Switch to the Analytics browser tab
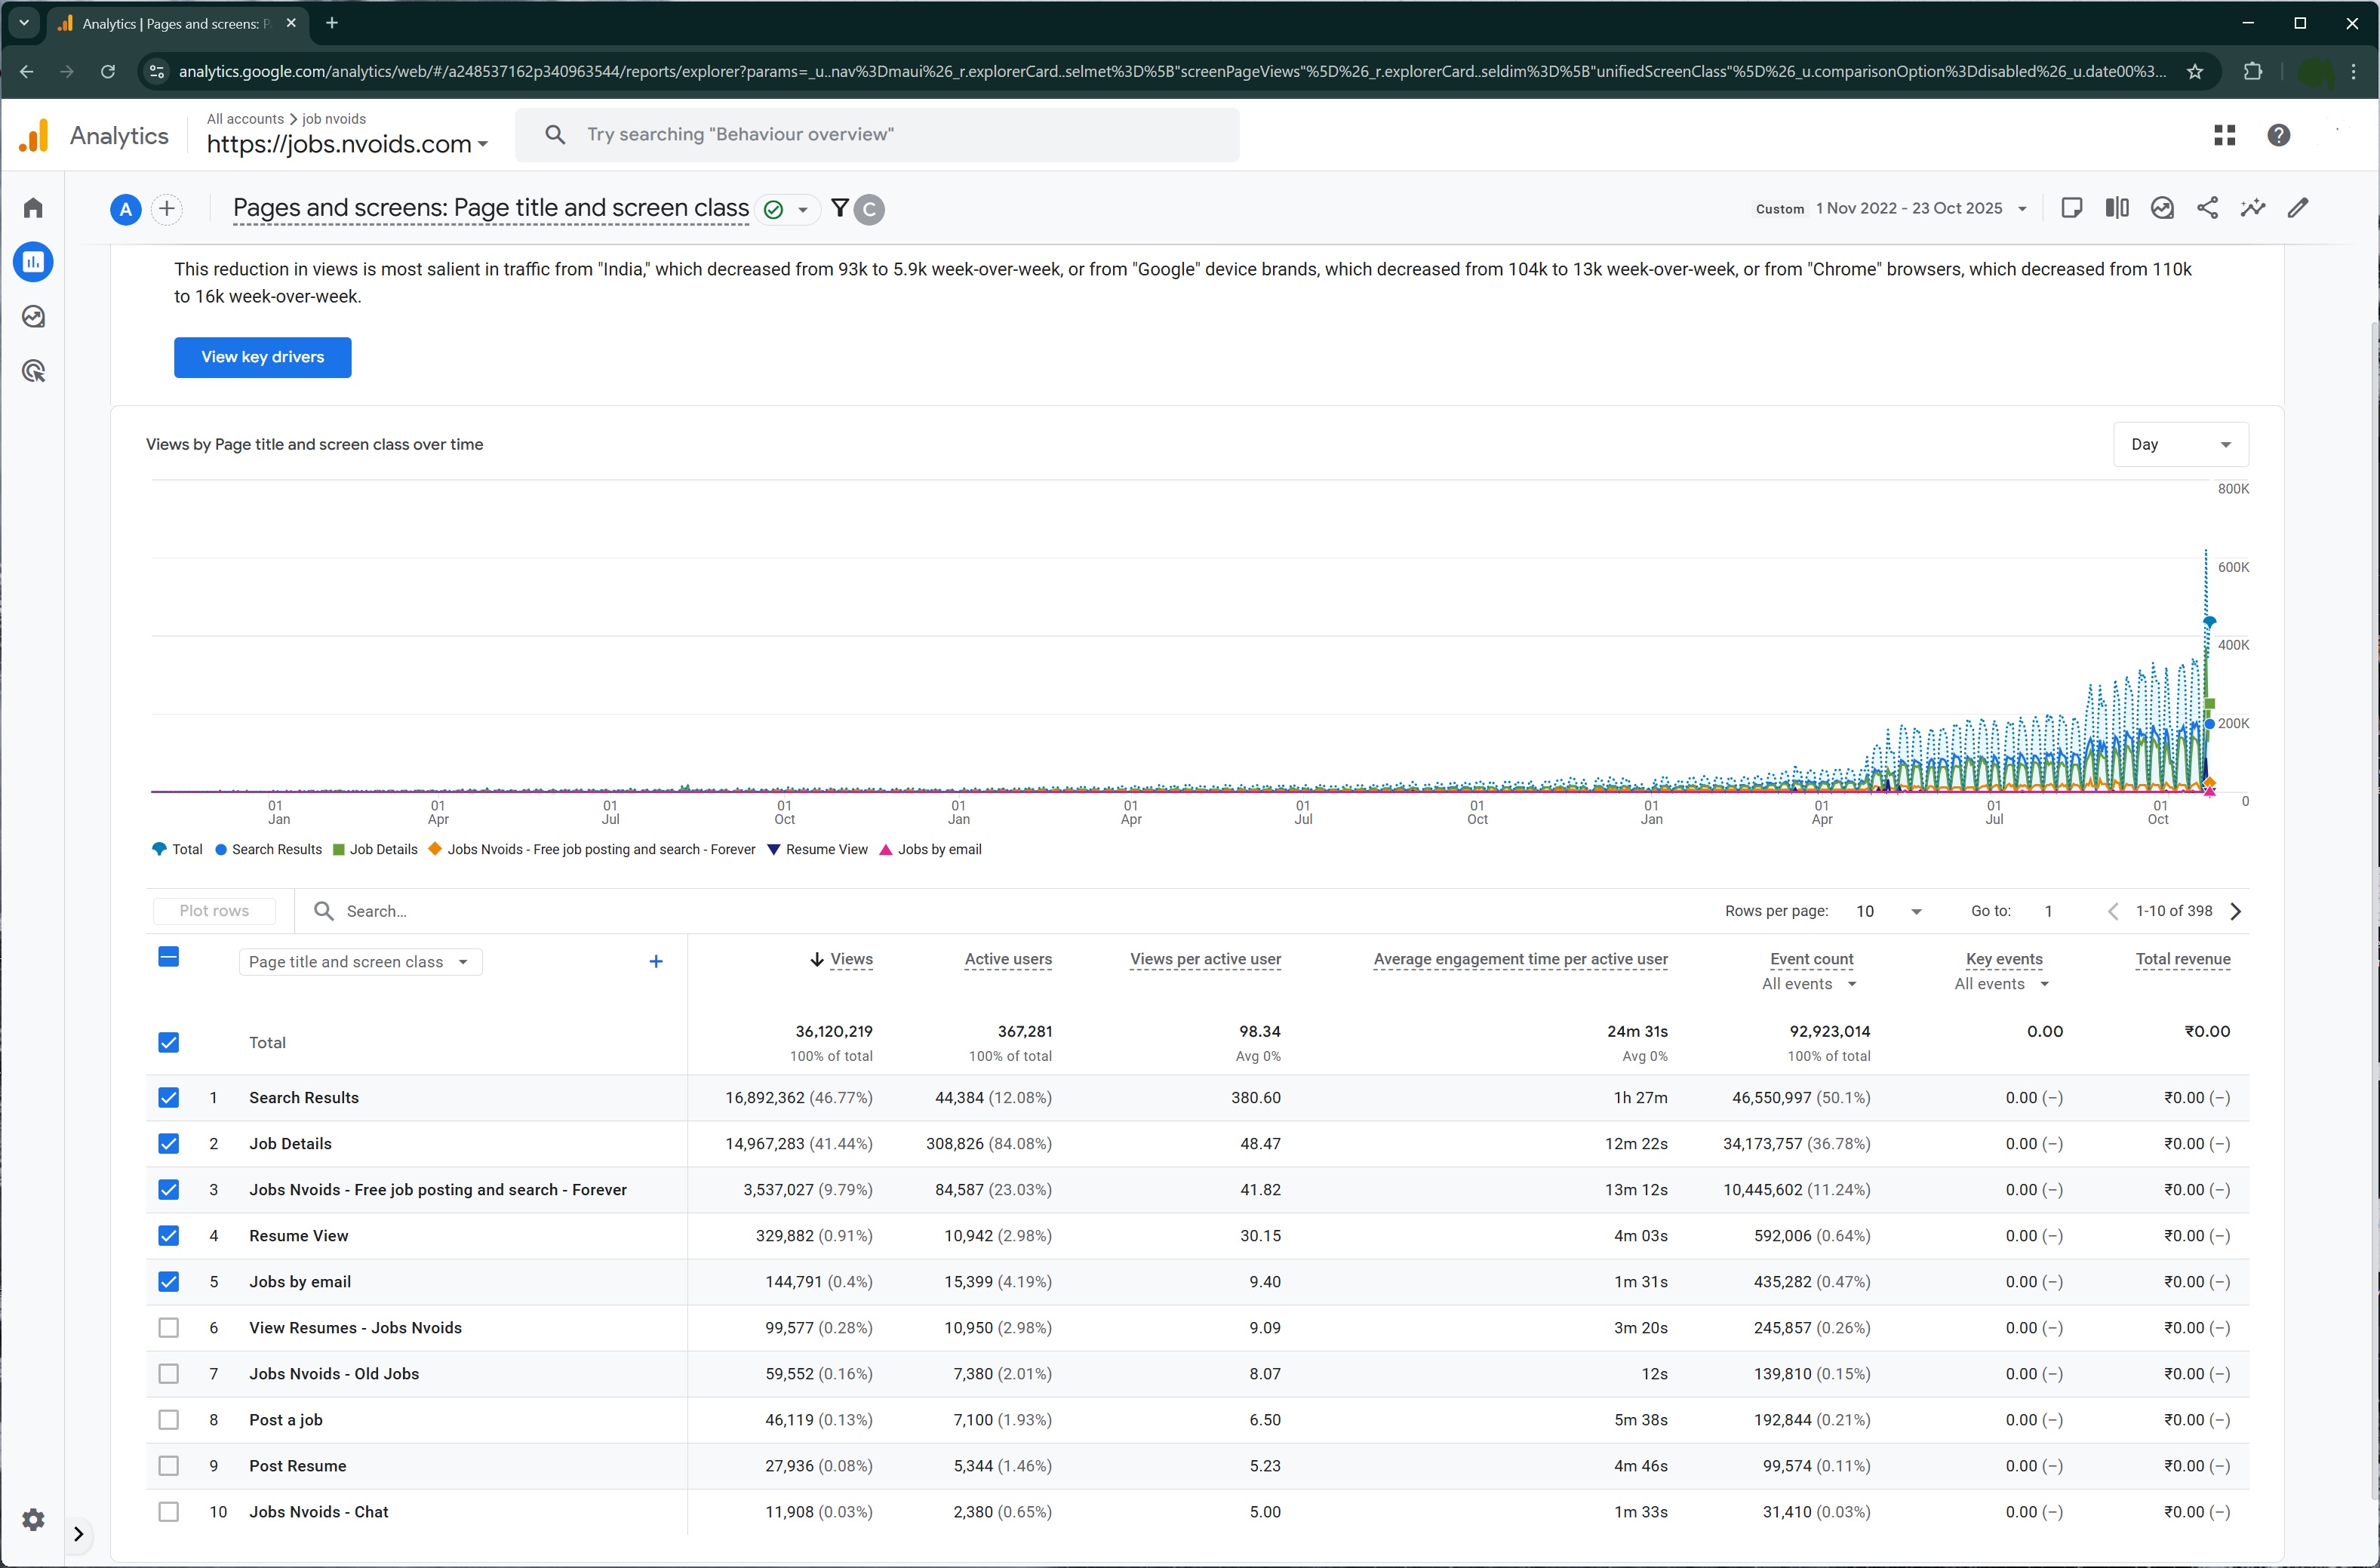This screenshot has width=2380, height=1568. click(x=165, y=23)
